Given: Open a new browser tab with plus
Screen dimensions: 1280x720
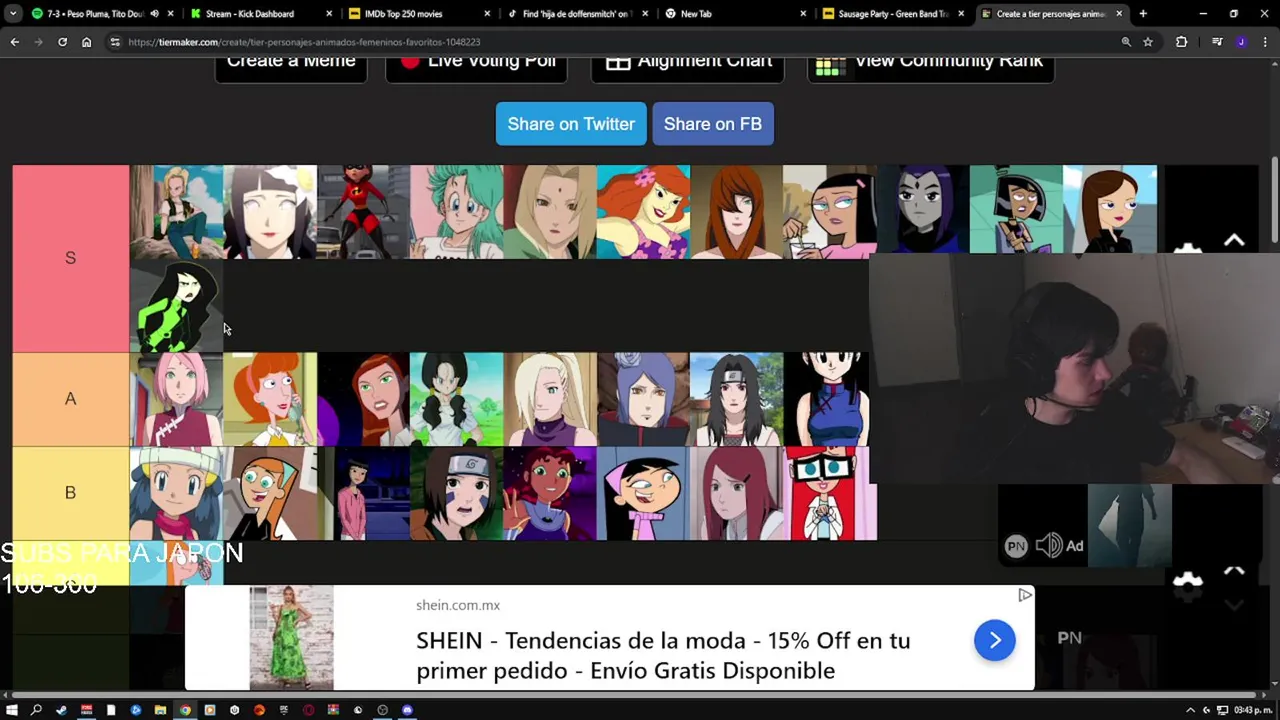Looking at the screenshot, I should coord(1143,14).
